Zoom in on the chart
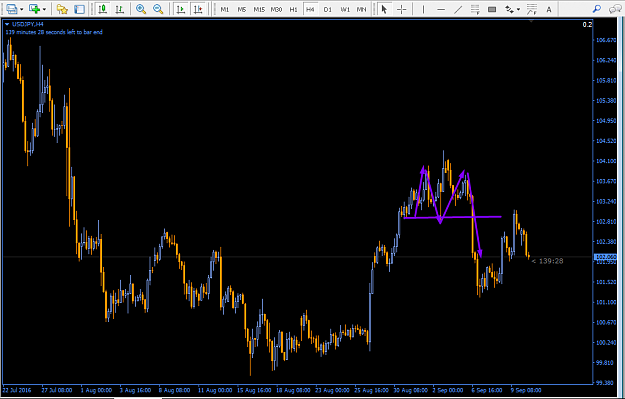625x399 pixels. pos(141,9)
